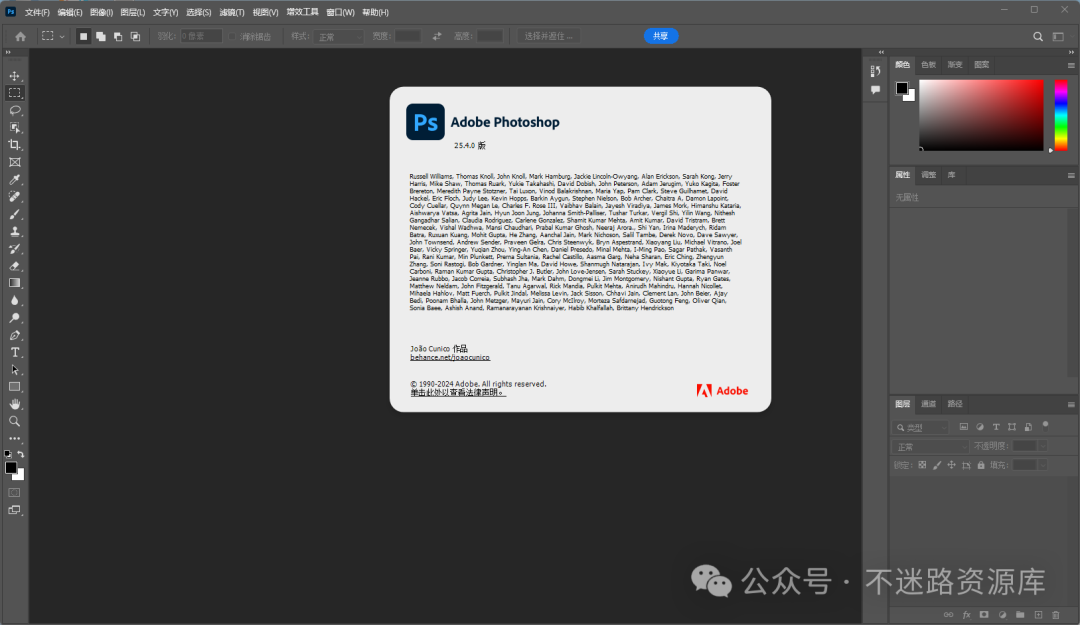The image size is (1080, 625).
Task: Switch to the 通道 (Channels) tab
Action: pos(928,404)
